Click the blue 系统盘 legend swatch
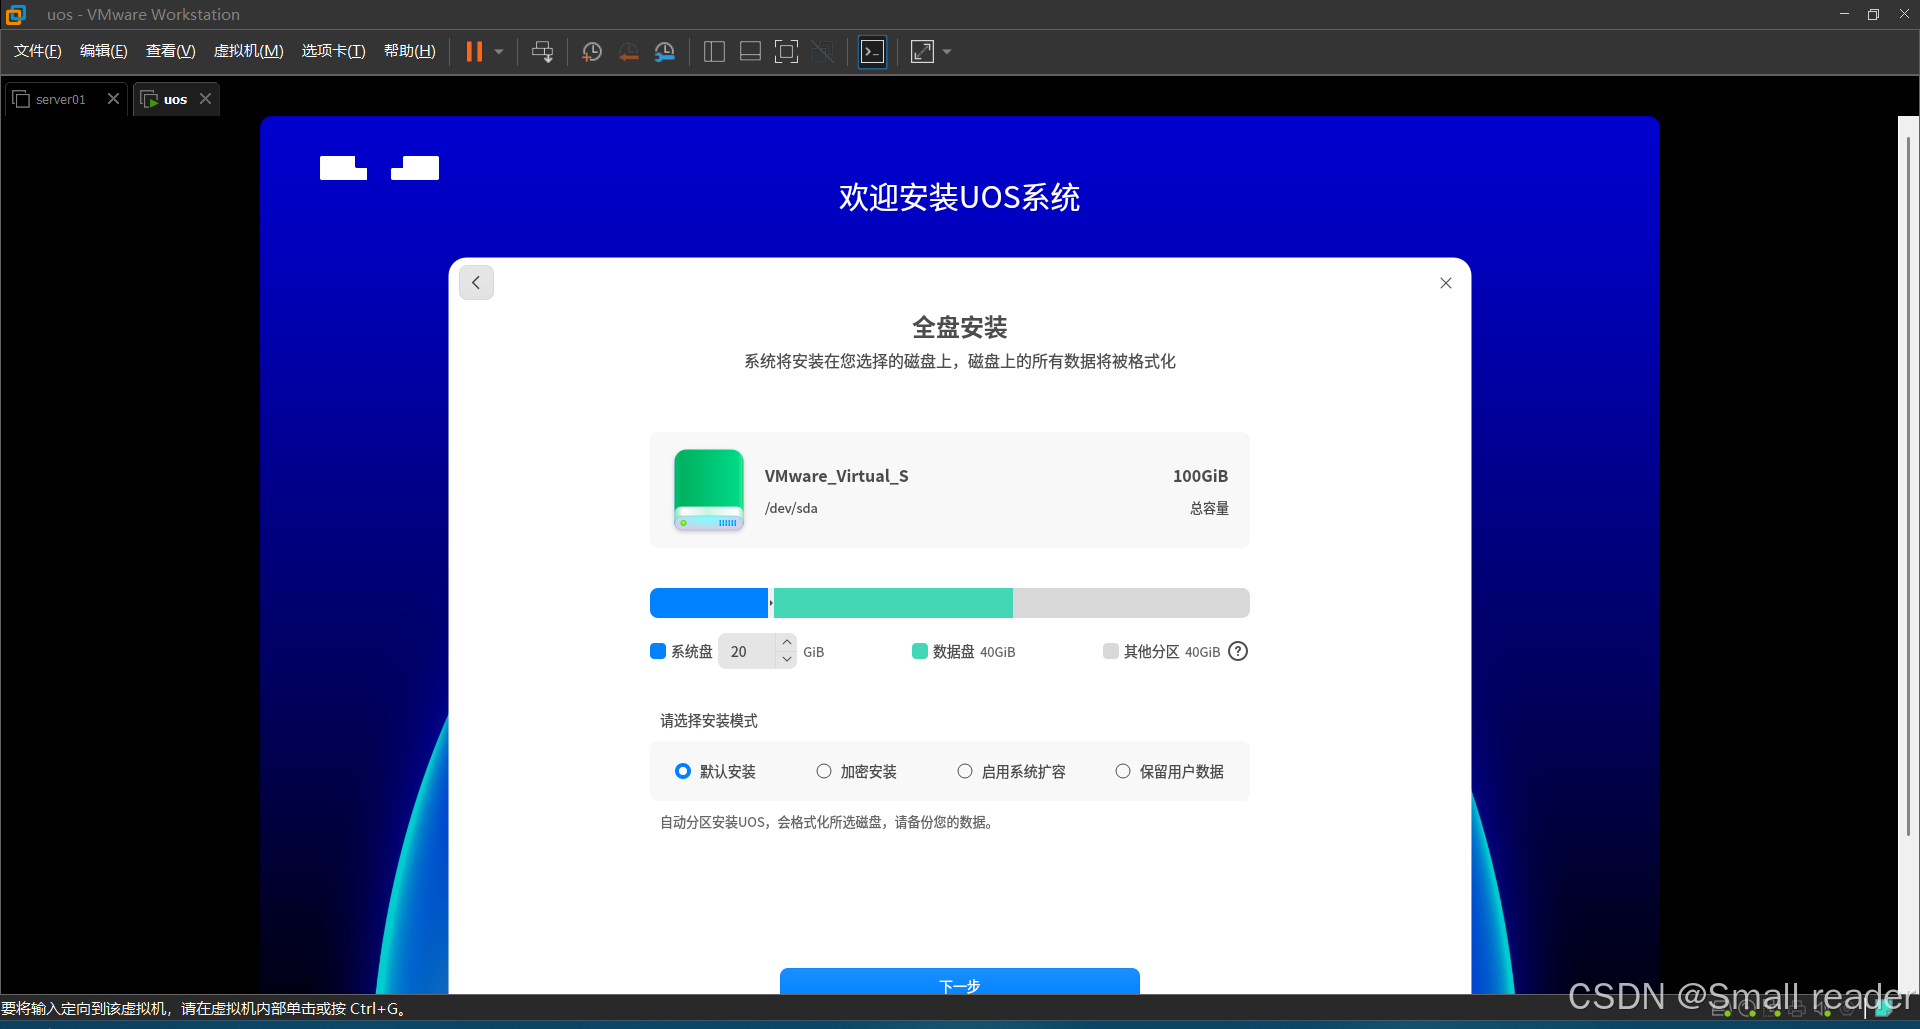 (x=658, y=651)
